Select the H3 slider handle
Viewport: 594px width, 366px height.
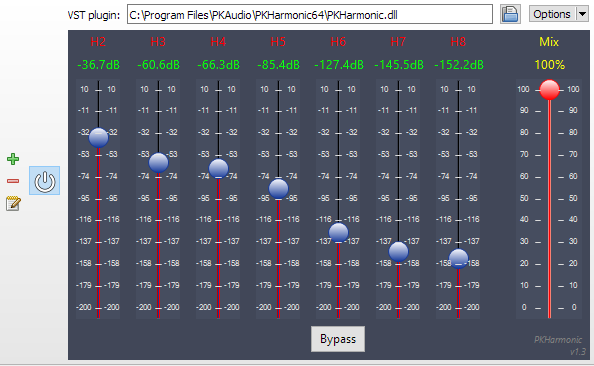coord(158,163)
